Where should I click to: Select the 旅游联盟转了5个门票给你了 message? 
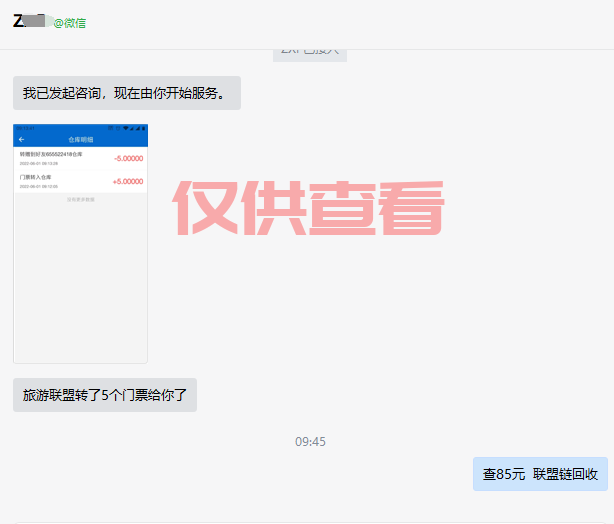pyautogui.click(x=105, y=395)
